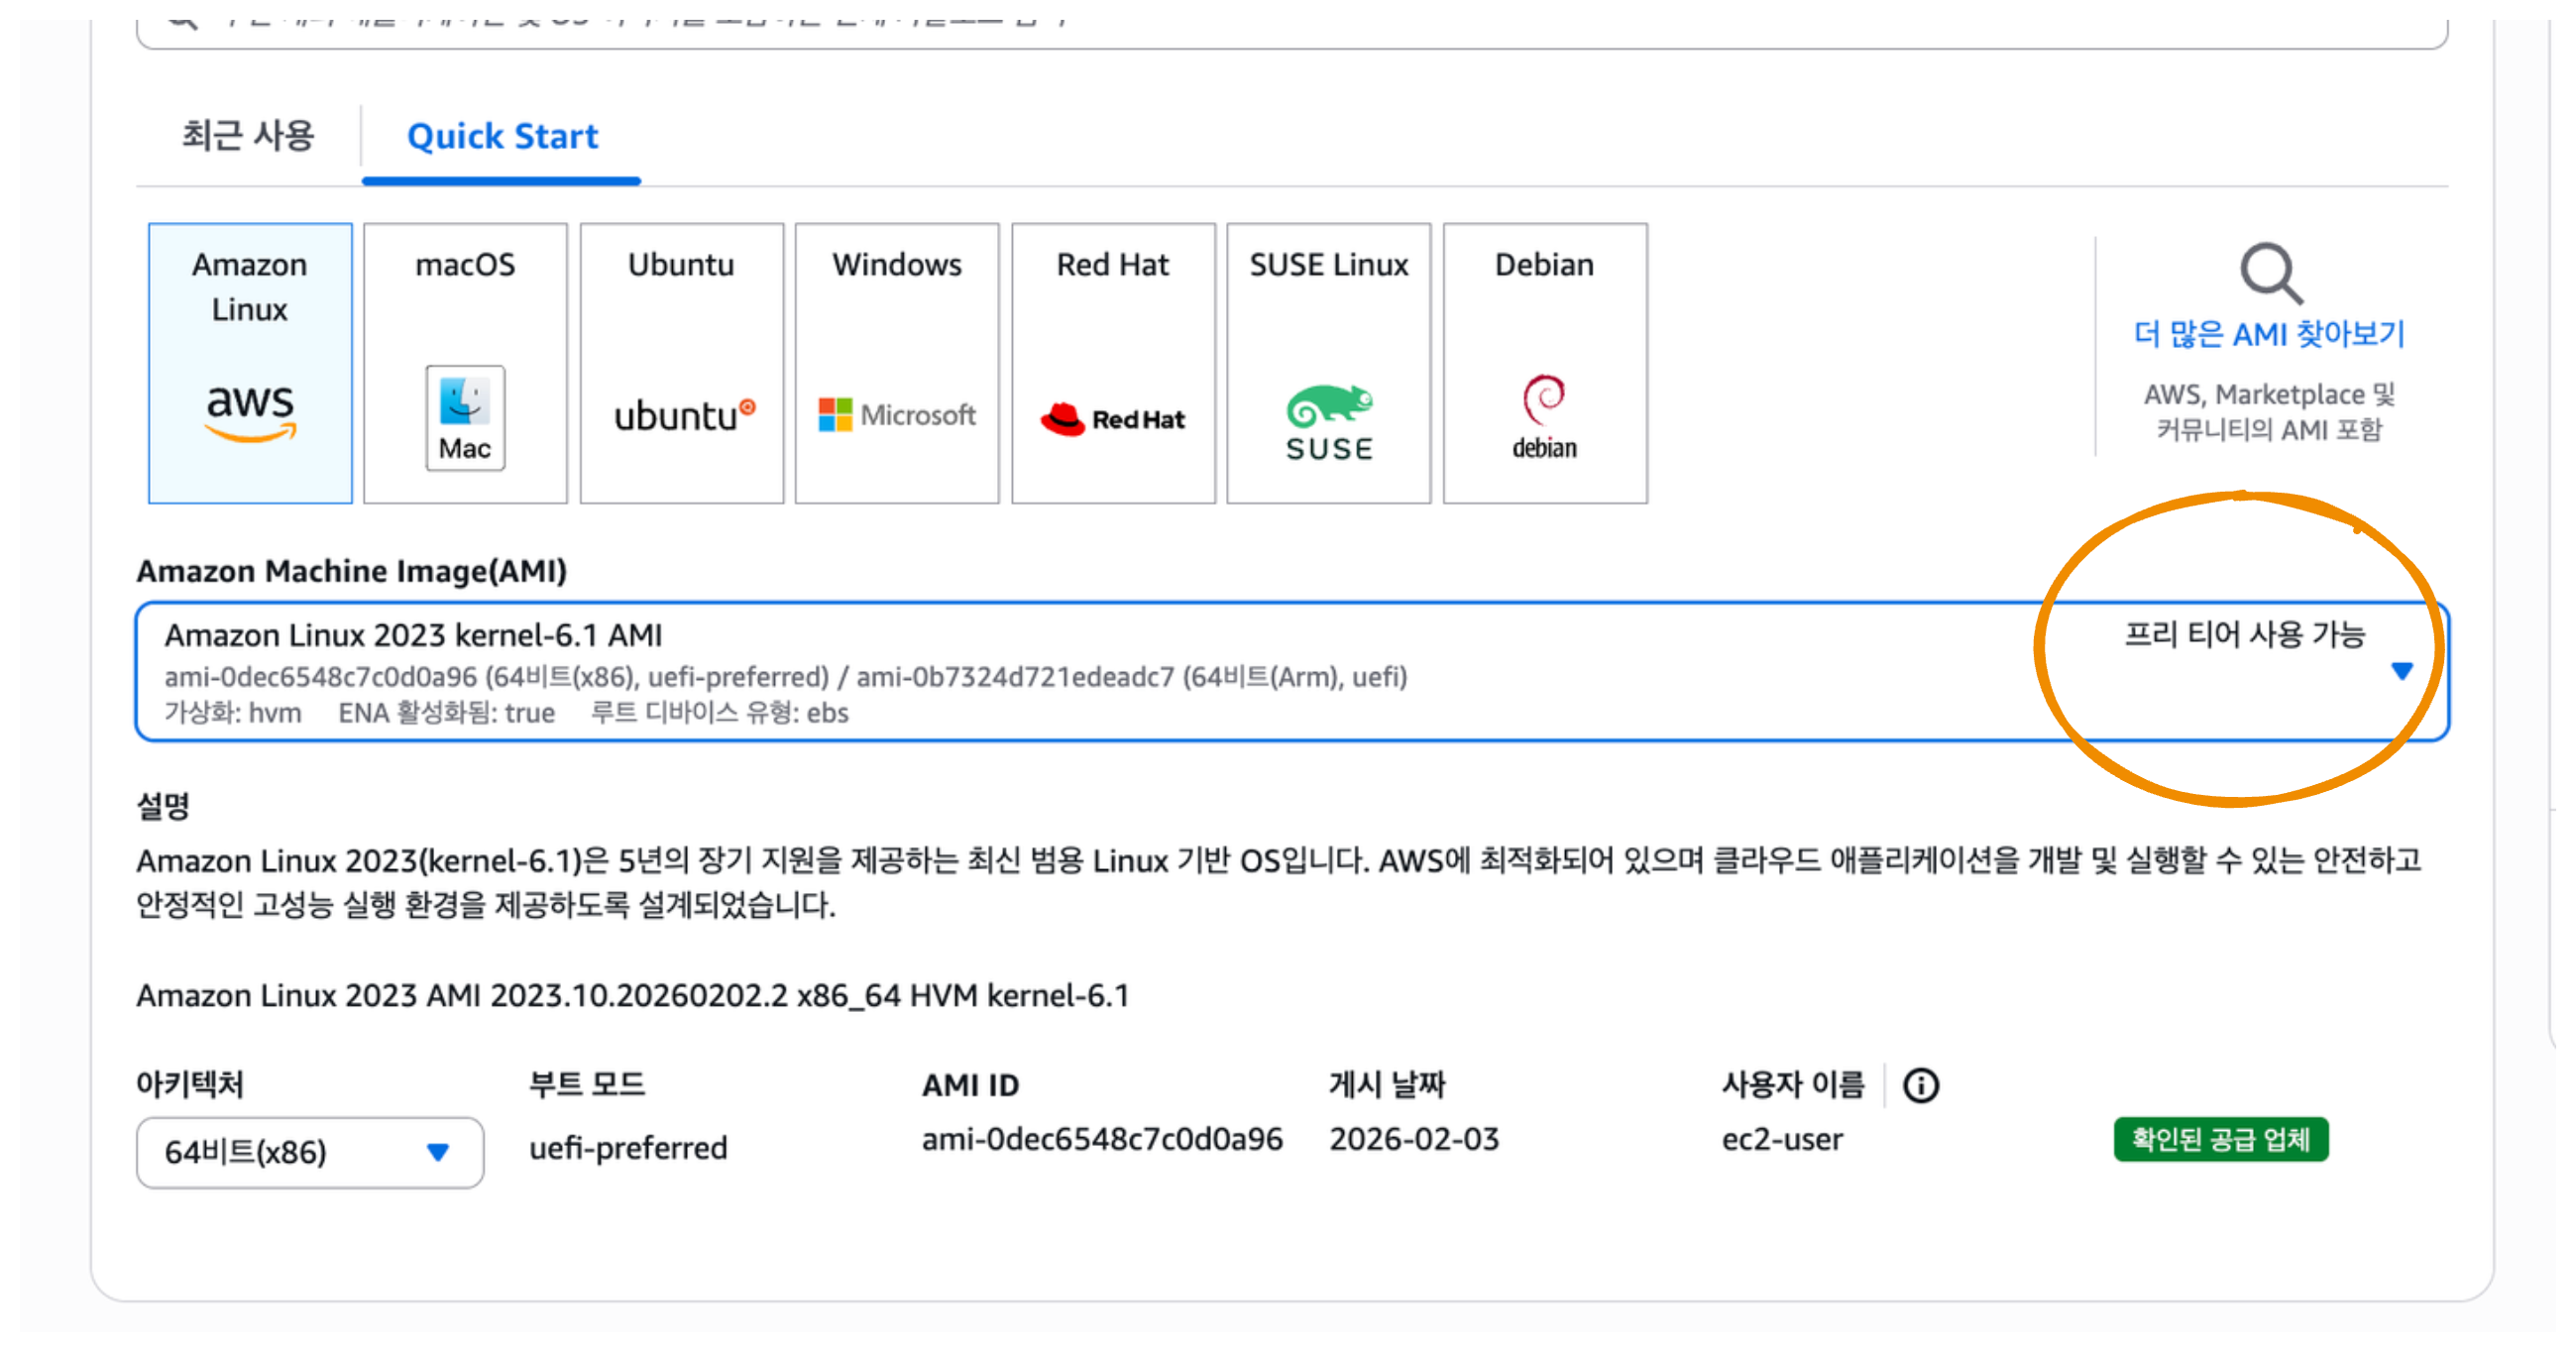This screenshot has height=1352, width=2576.
Task: Expand the Amazon Machine Image dropdown arrow
Action: (x=2402, y=671)
